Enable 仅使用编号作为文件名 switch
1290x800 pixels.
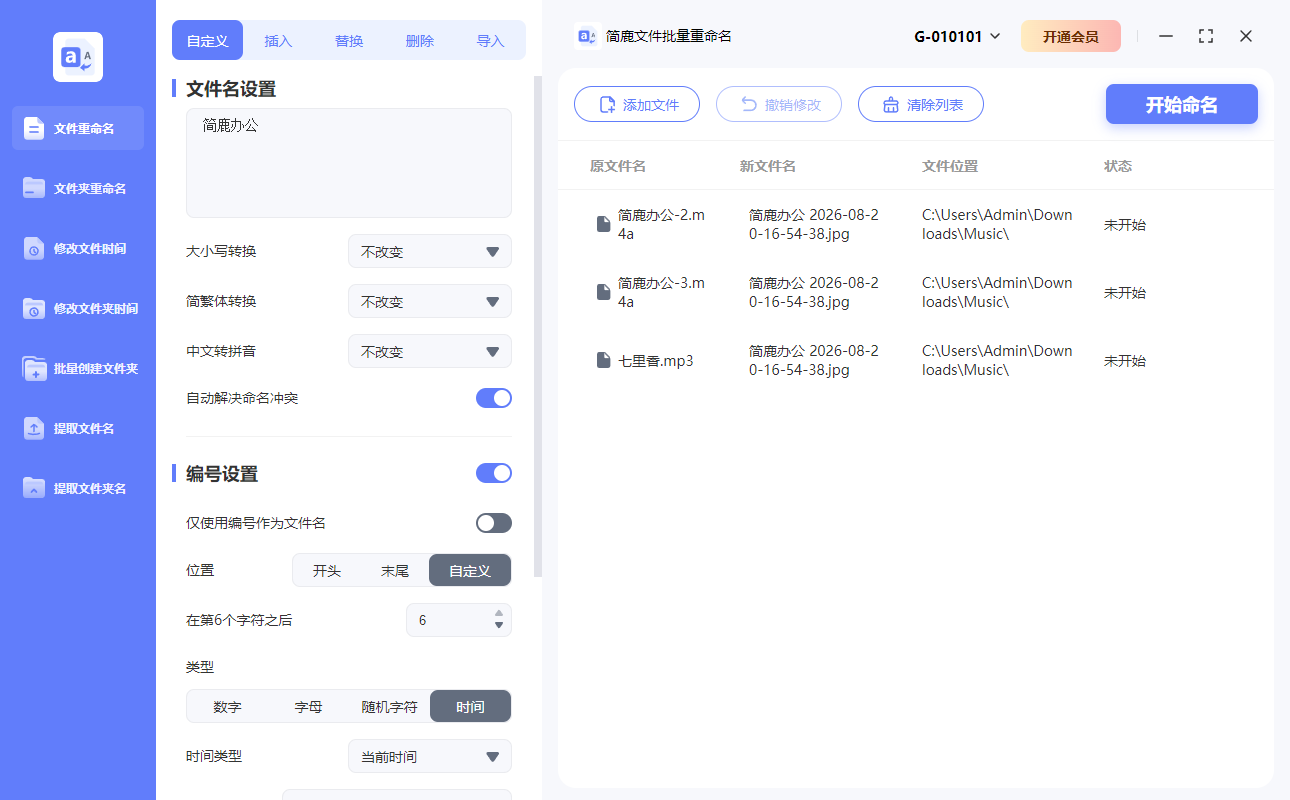pyautogui.click(x=494, y=523)
